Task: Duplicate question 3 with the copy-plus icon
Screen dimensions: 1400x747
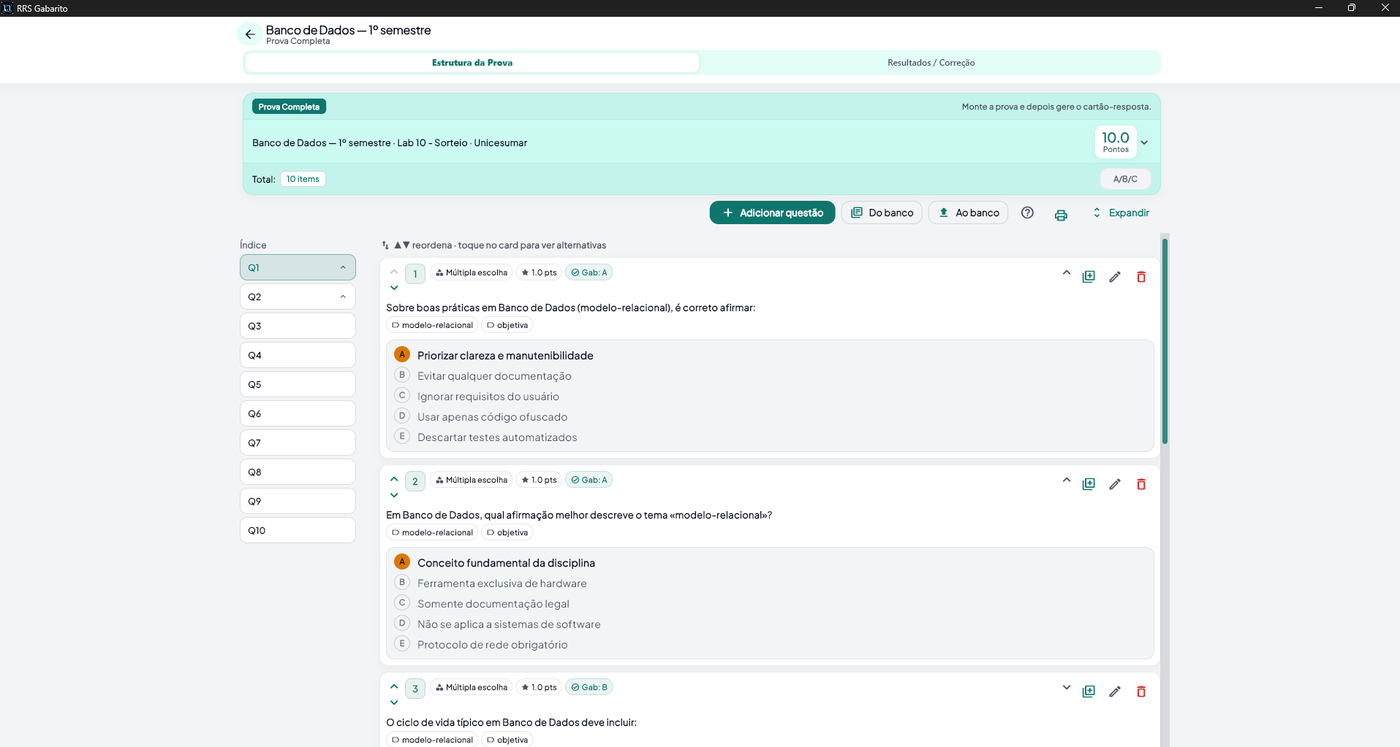Action: (1089, 691)
